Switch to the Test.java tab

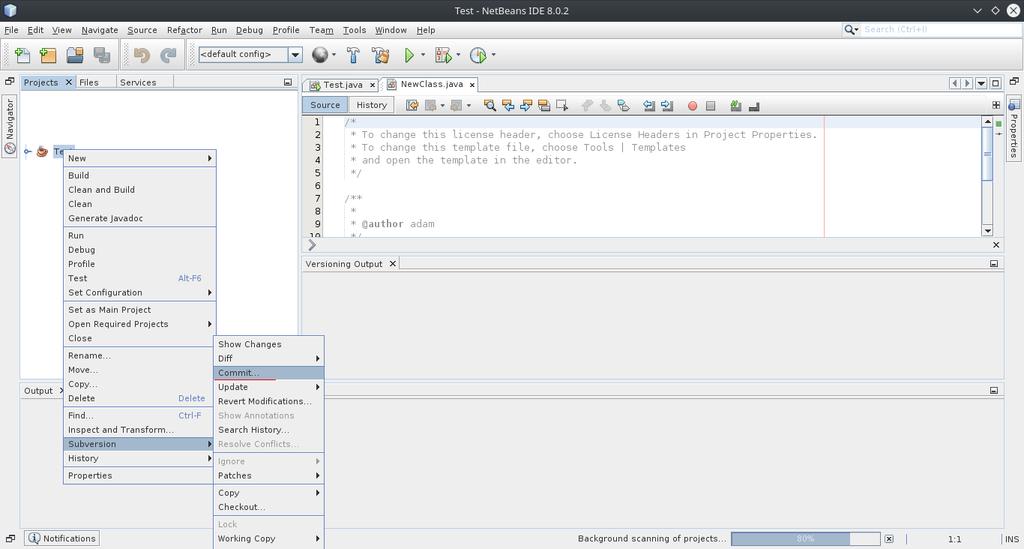click(x=342, y=85)
